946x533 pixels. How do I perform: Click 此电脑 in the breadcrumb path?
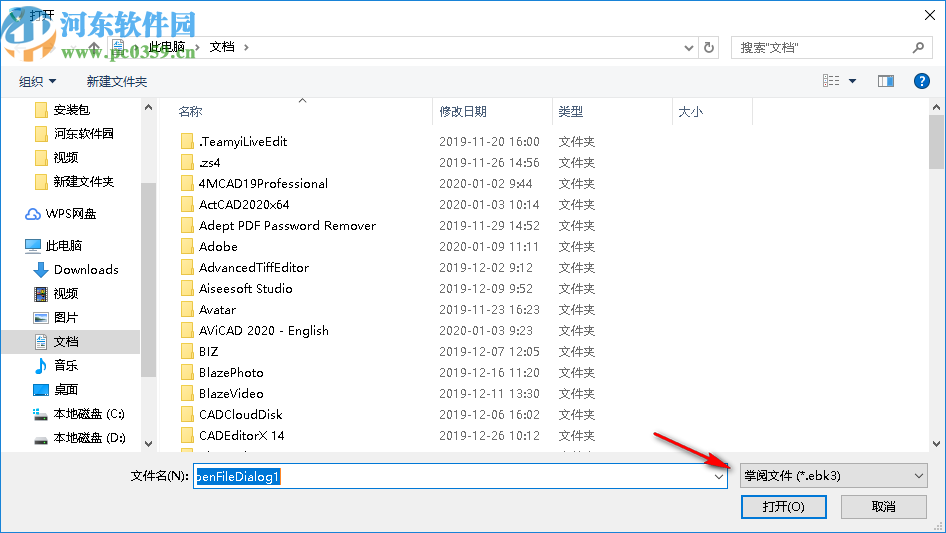(167, 47)
